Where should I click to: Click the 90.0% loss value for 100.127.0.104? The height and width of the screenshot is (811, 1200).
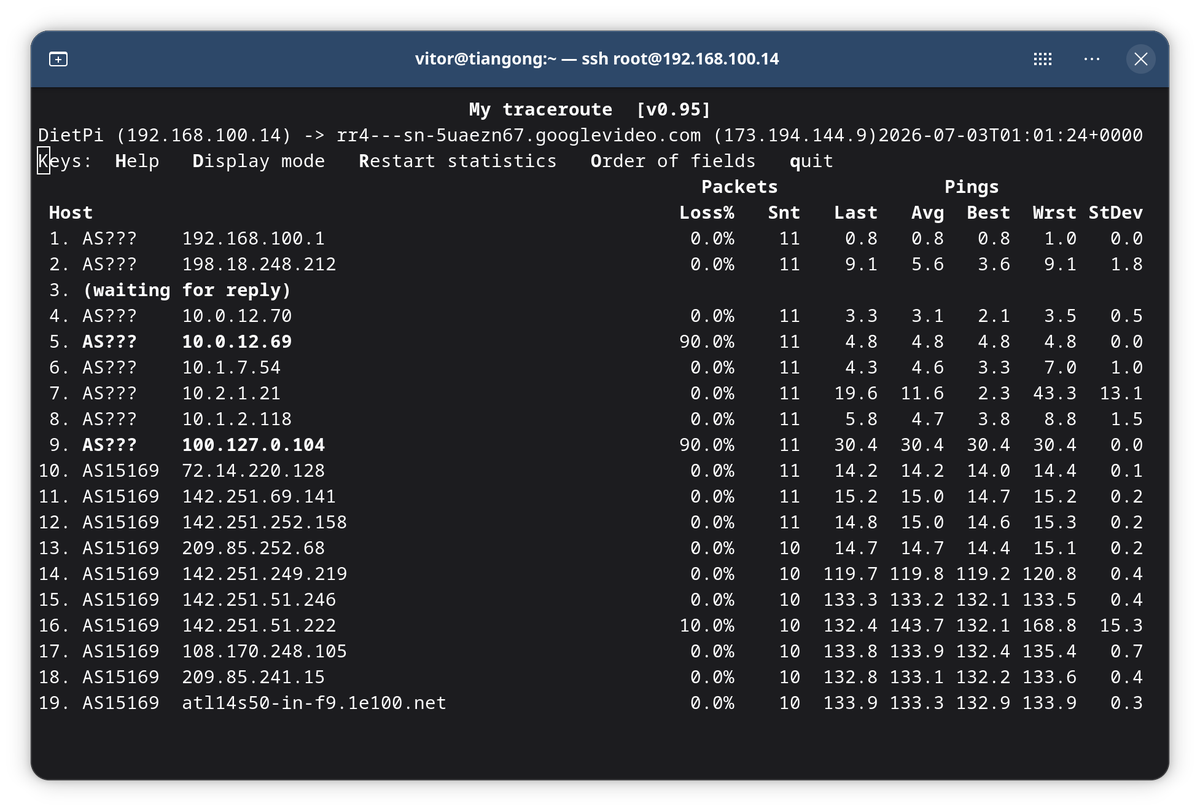[x=707, y=446]
